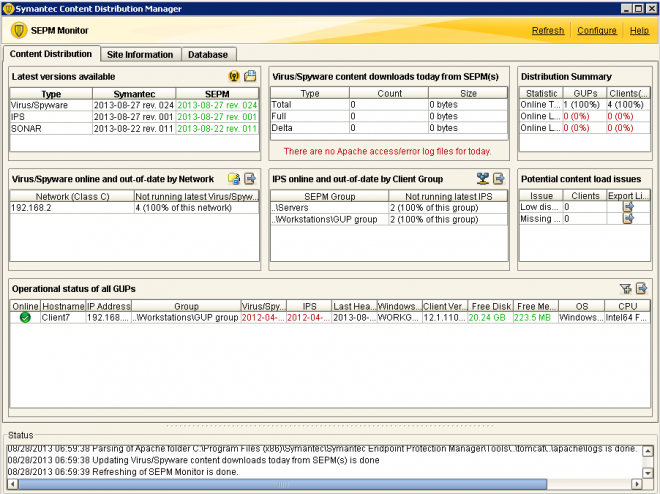Sort GUPs table by Free Disk column
Image resolution: width=660 pixels, height=494 pixels.
click(x=491, y=306)
